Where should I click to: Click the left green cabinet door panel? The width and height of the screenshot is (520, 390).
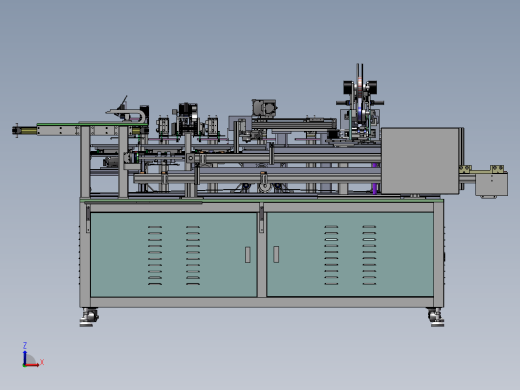[x=173, y=255]
